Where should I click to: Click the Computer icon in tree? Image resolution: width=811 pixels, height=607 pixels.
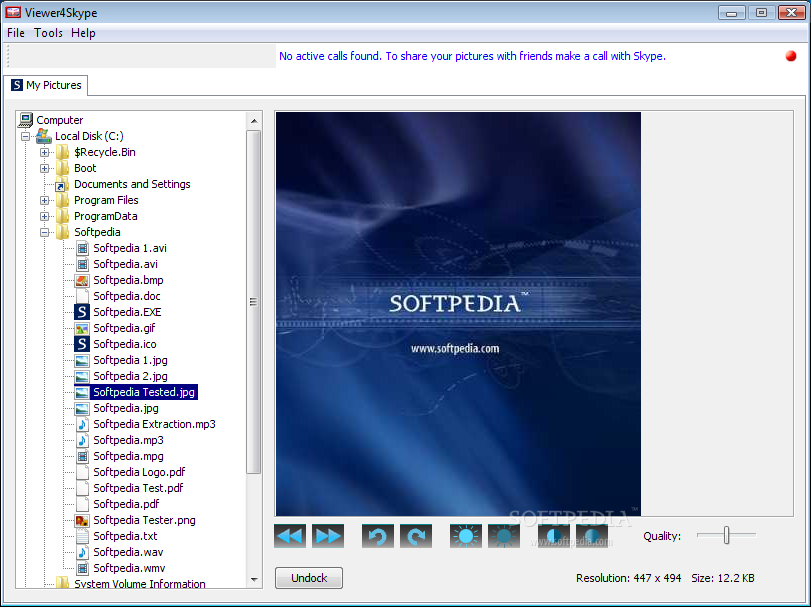pos(25,120)
